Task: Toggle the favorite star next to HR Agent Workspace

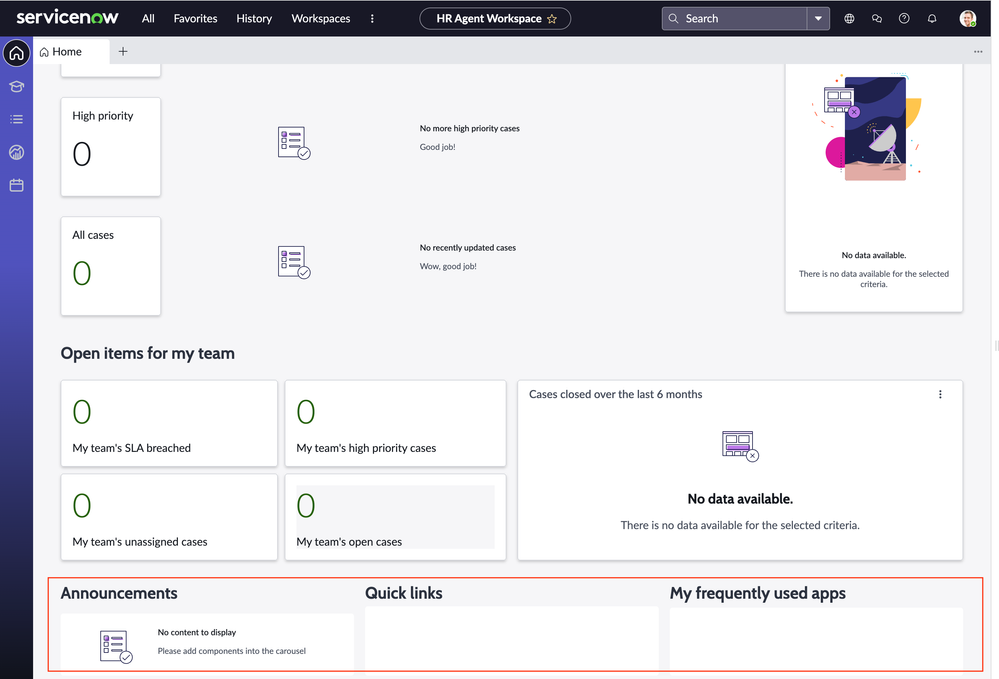Action: [553, 18]
